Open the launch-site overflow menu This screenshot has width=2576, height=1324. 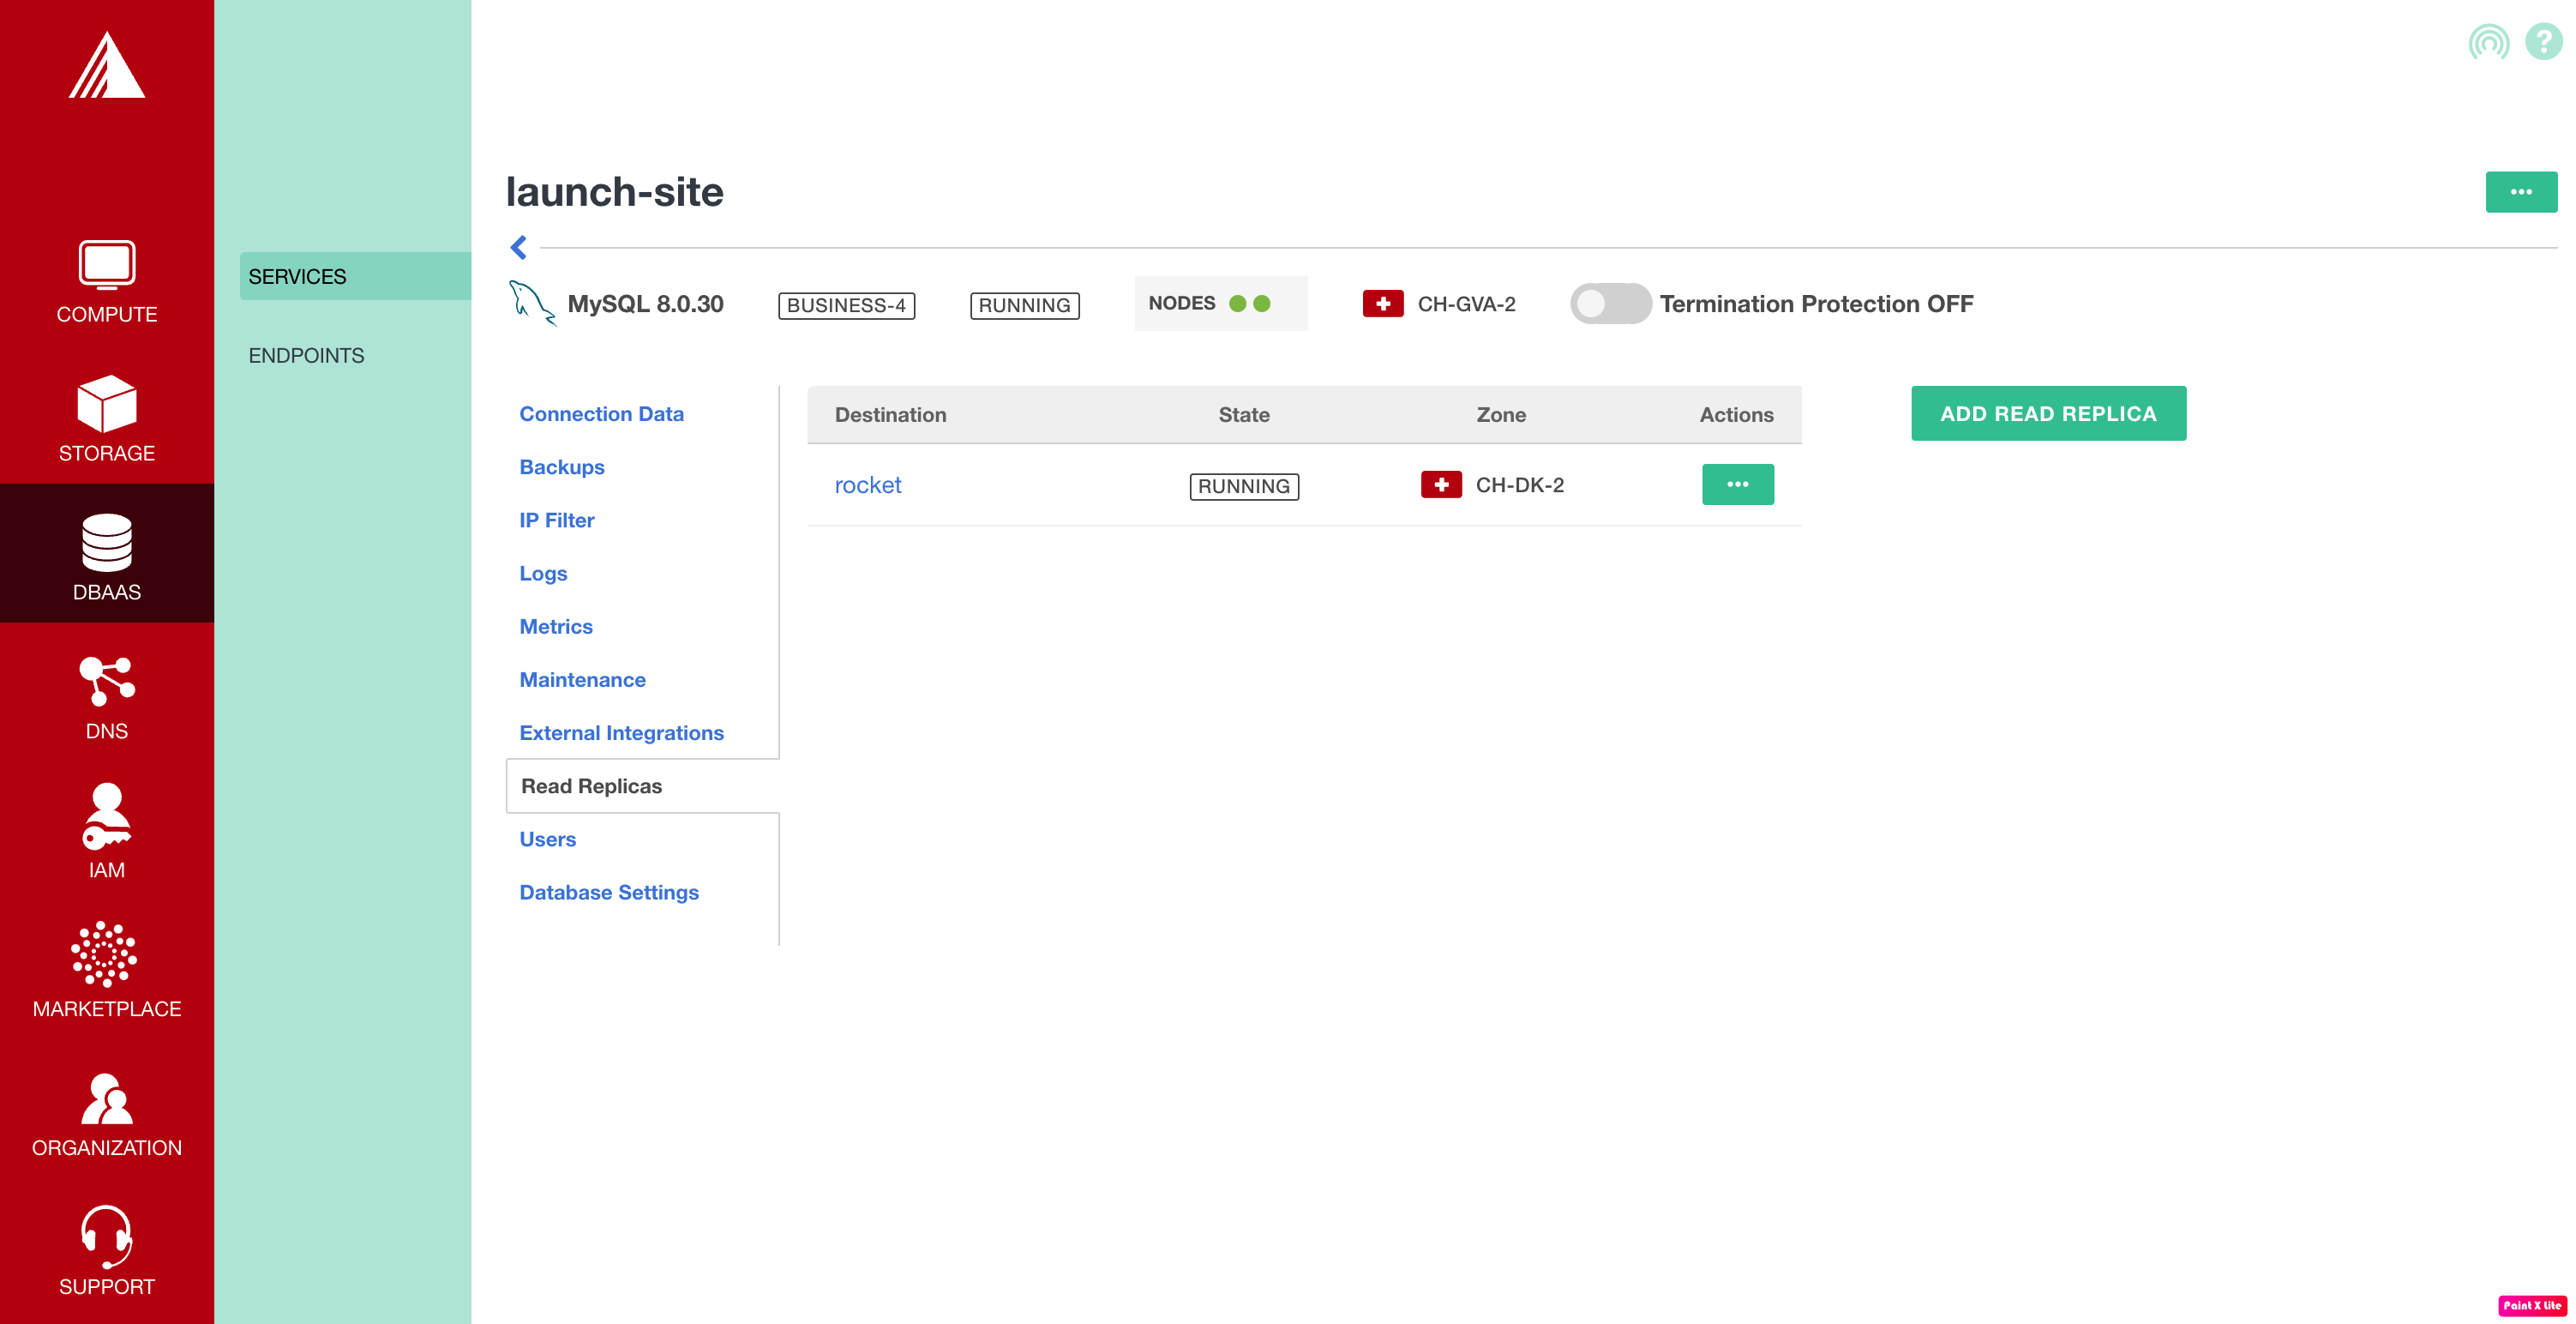click(x=2521, y=191)
